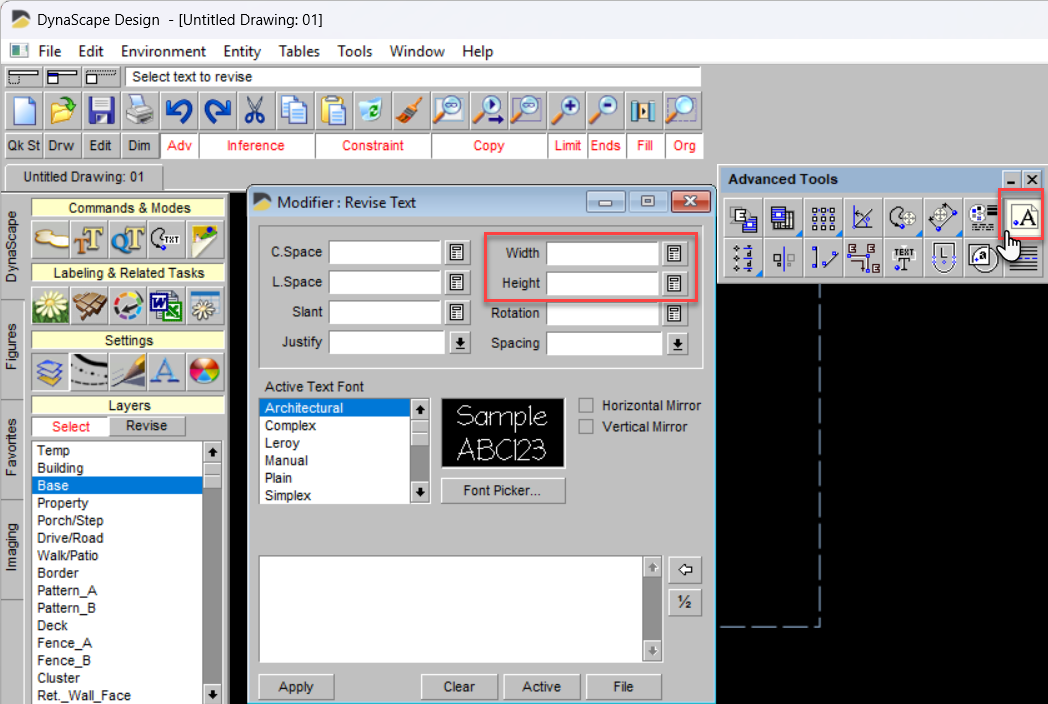Switch to the Figures side tab
The image size is (1048, 704).
(x=13, y=347)
